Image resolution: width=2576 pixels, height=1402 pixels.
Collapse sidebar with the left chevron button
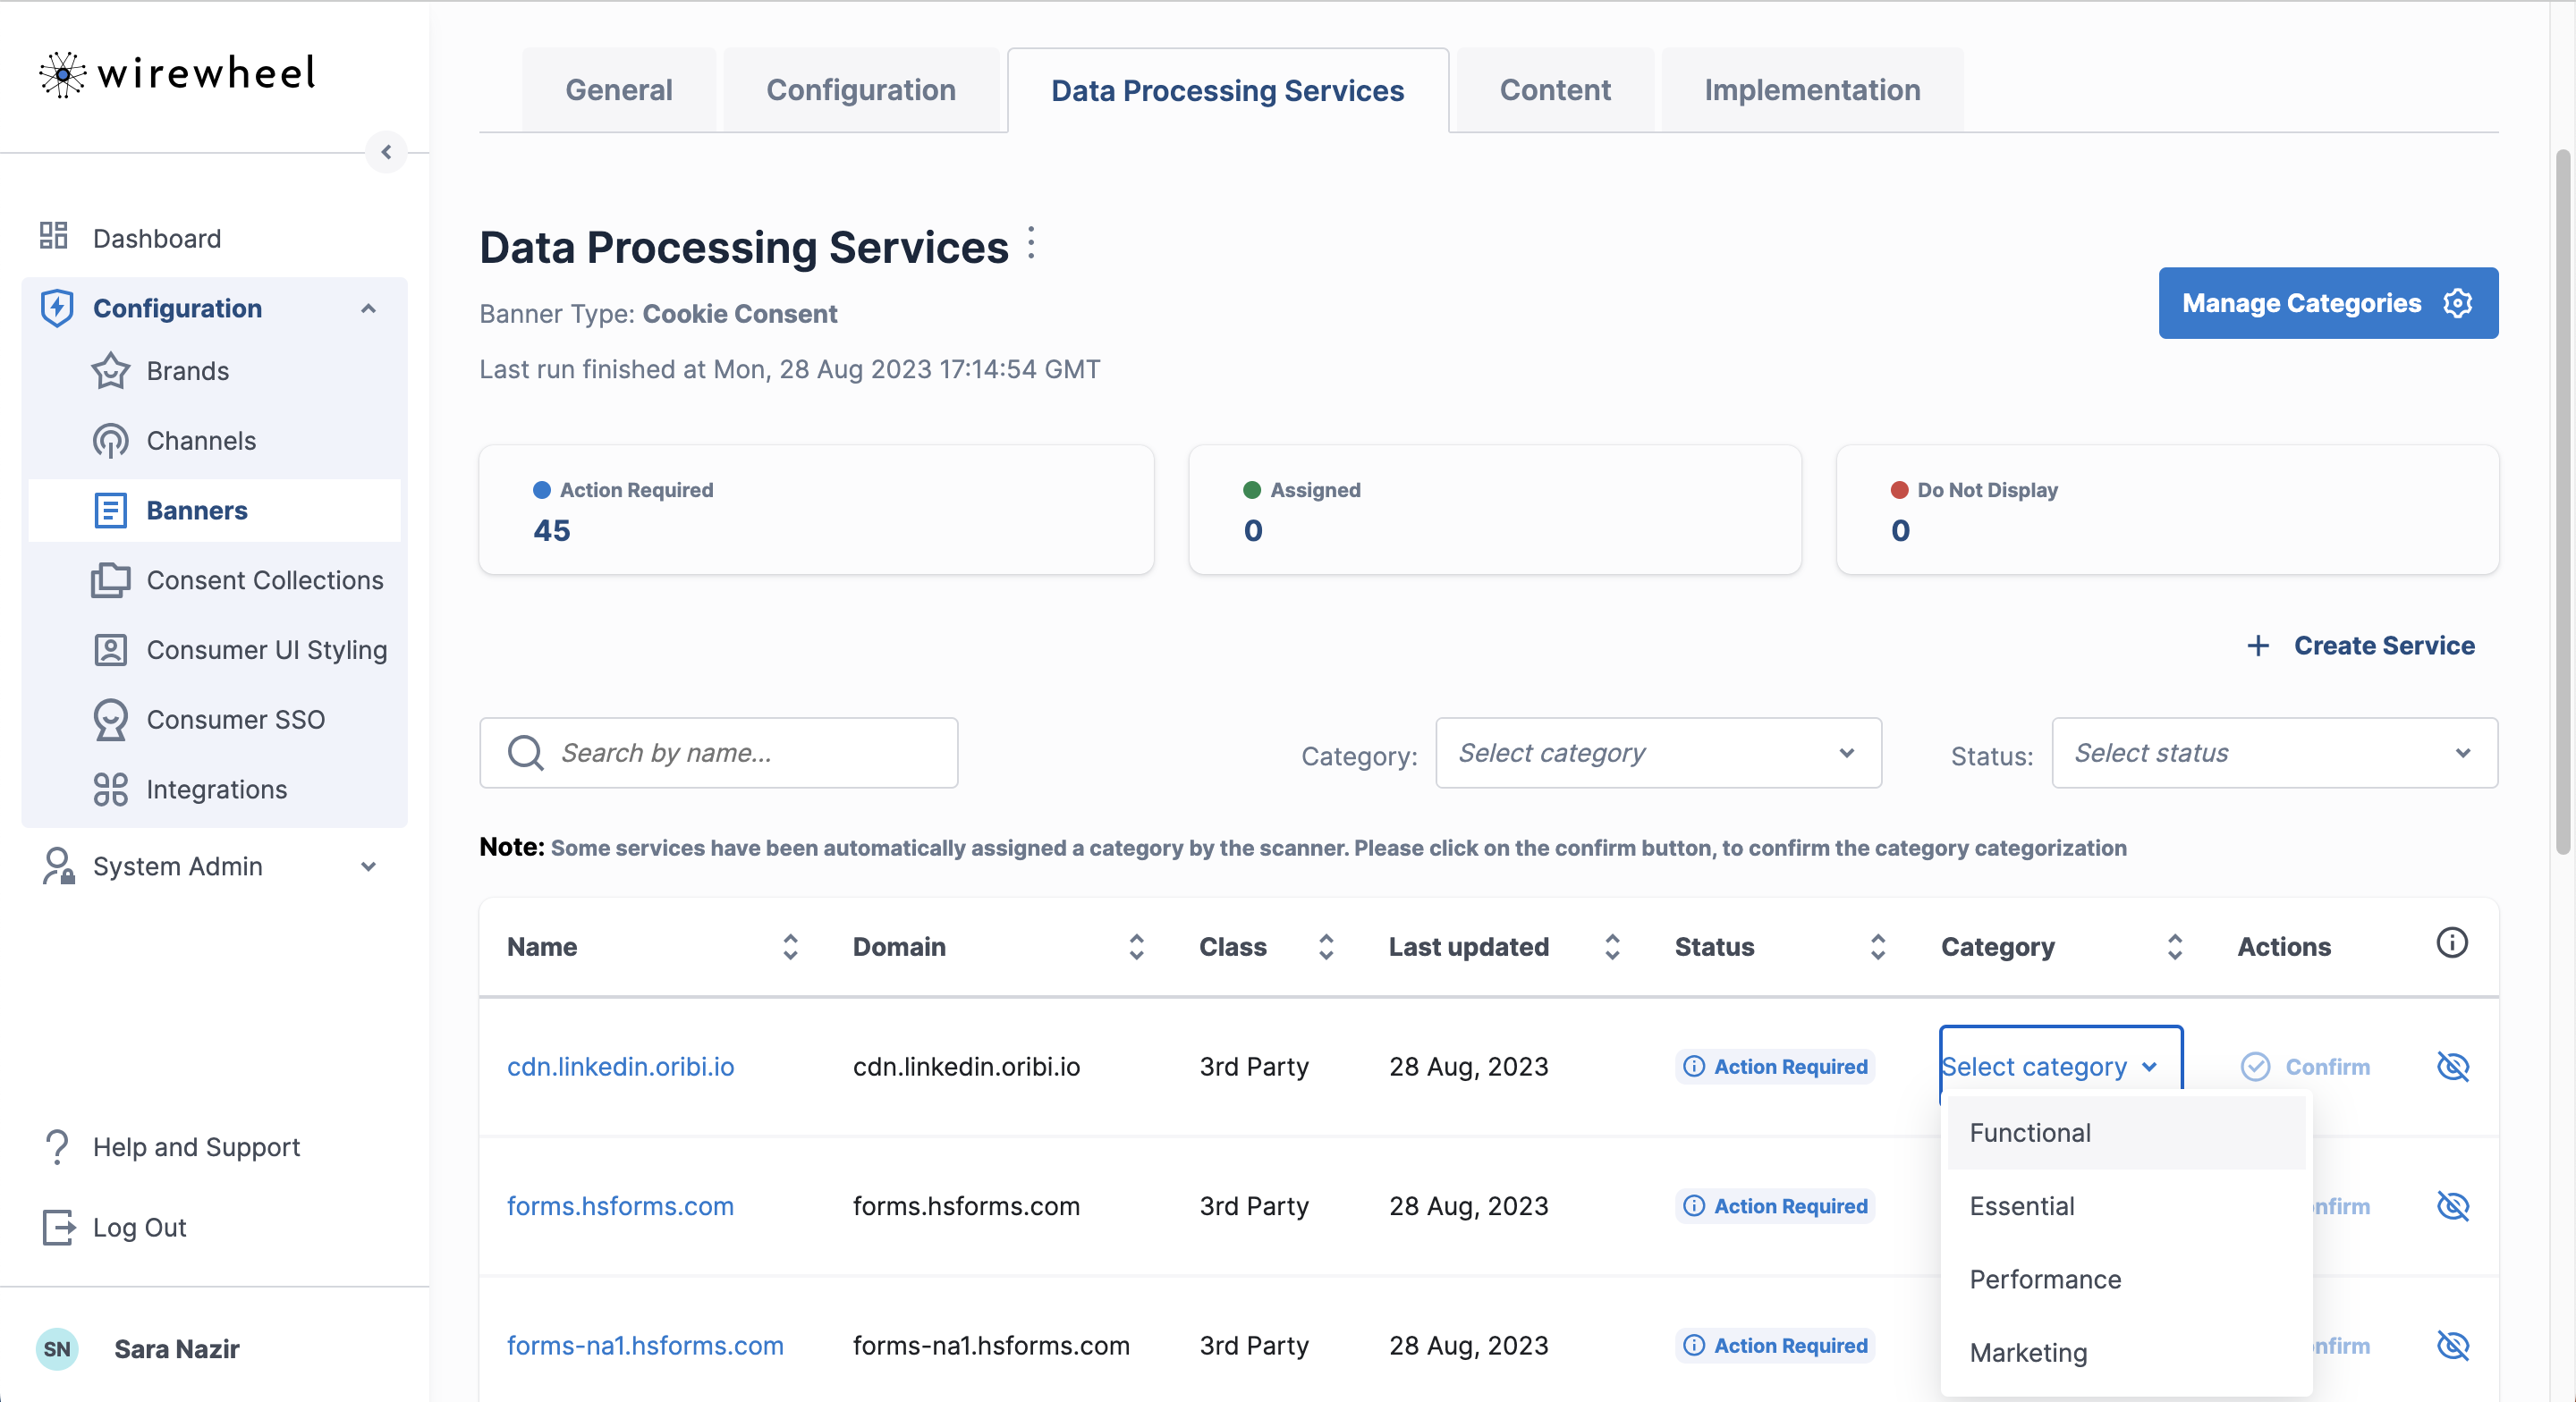386,152
